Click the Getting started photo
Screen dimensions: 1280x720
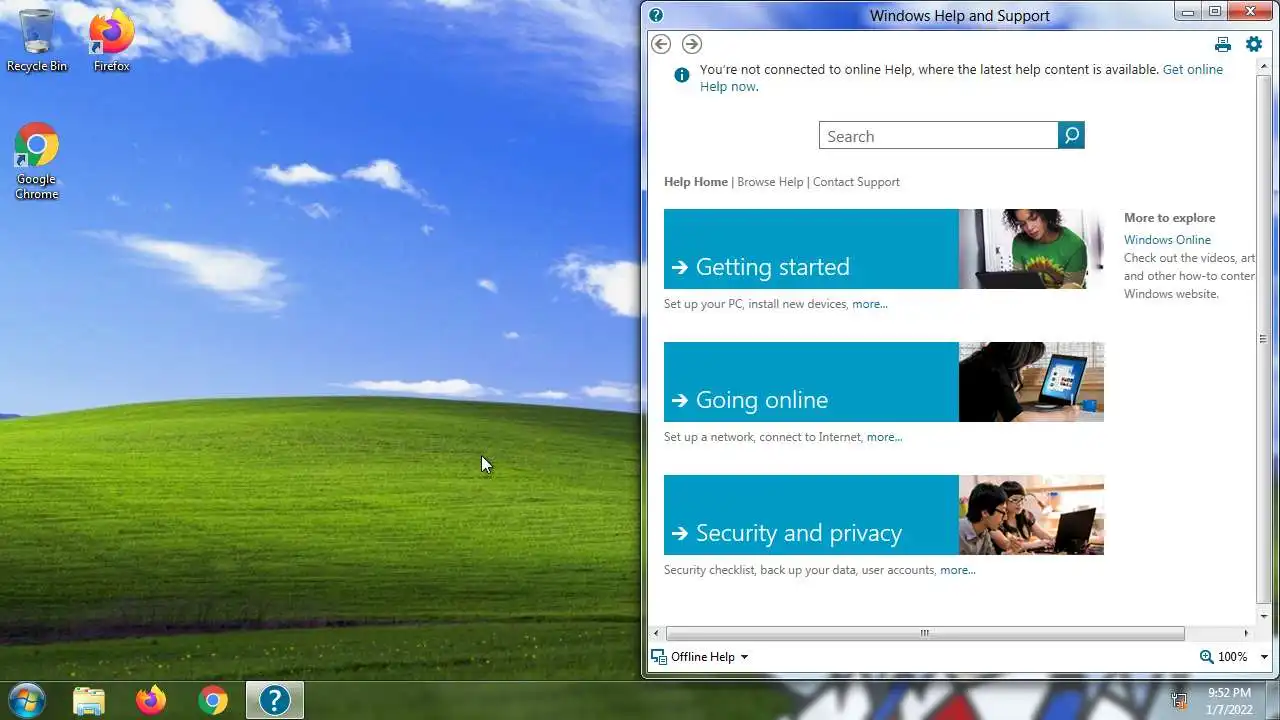1031,249
